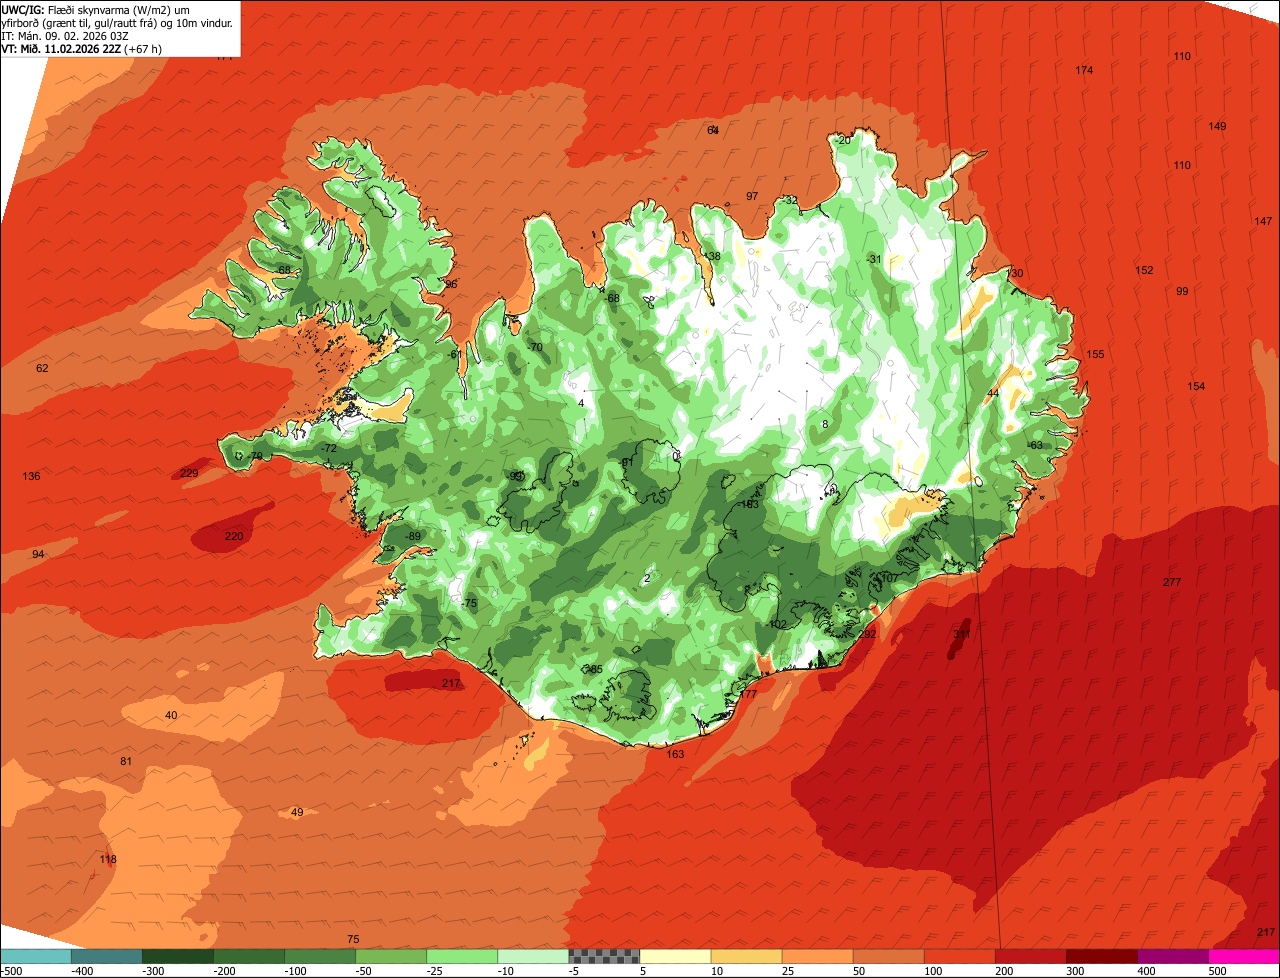Choose the red 200 to 300 legend swatch
Image resolution: width=1280 pixels, height=978 pixels.
coord(1030,956)
